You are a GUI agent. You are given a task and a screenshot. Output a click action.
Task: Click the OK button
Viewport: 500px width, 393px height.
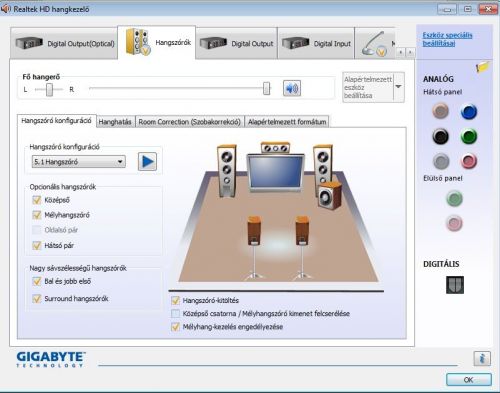tap(469, 380)
